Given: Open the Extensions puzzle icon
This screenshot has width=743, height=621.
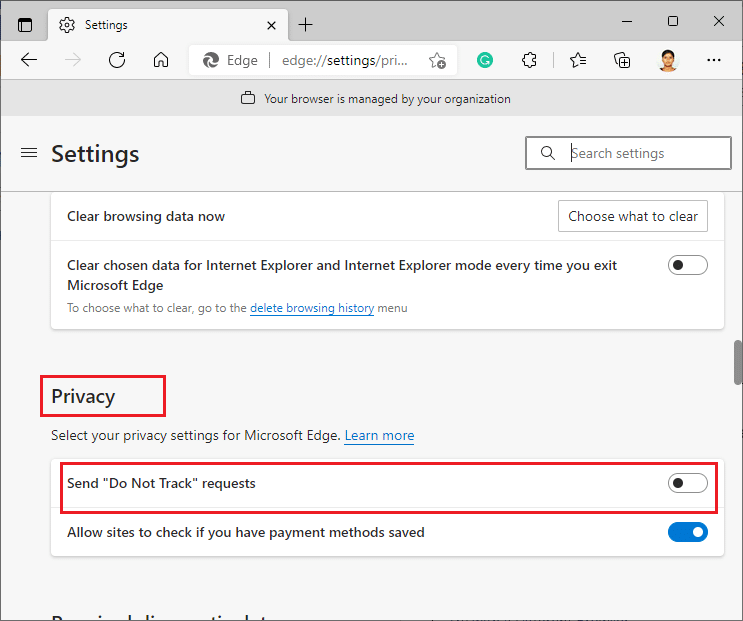Looking at the screenshot, I should [x=529, y=60].
